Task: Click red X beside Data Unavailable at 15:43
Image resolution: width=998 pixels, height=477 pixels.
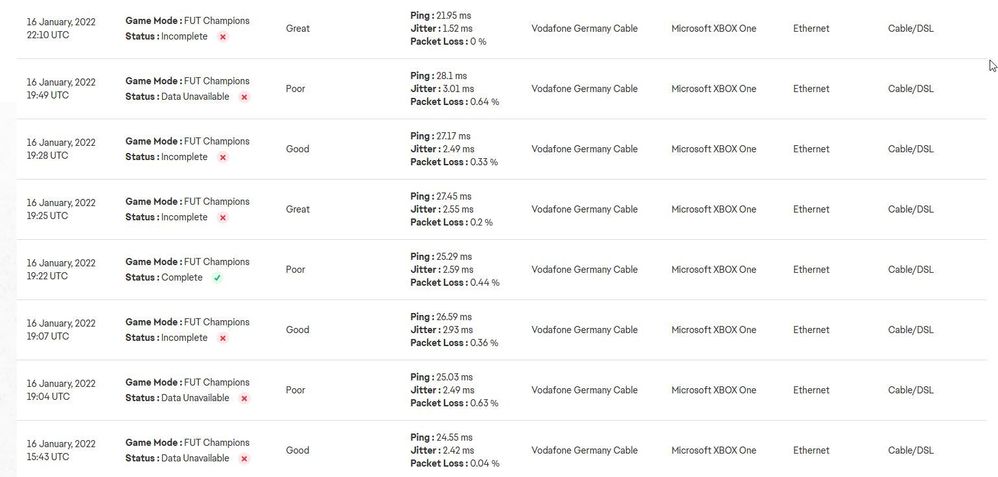Action: pyautogui.click(x=244, y=459)
